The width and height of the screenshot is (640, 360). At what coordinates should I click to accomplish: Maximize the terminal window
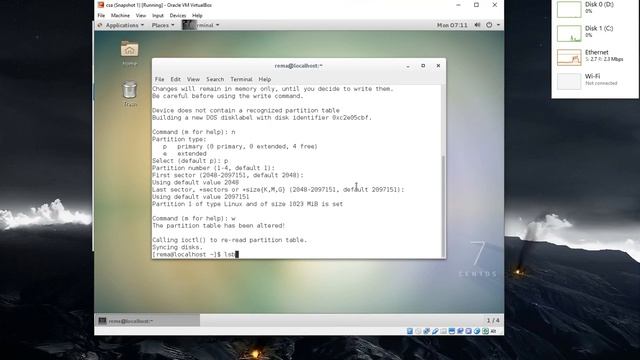[x=423, y=66]
